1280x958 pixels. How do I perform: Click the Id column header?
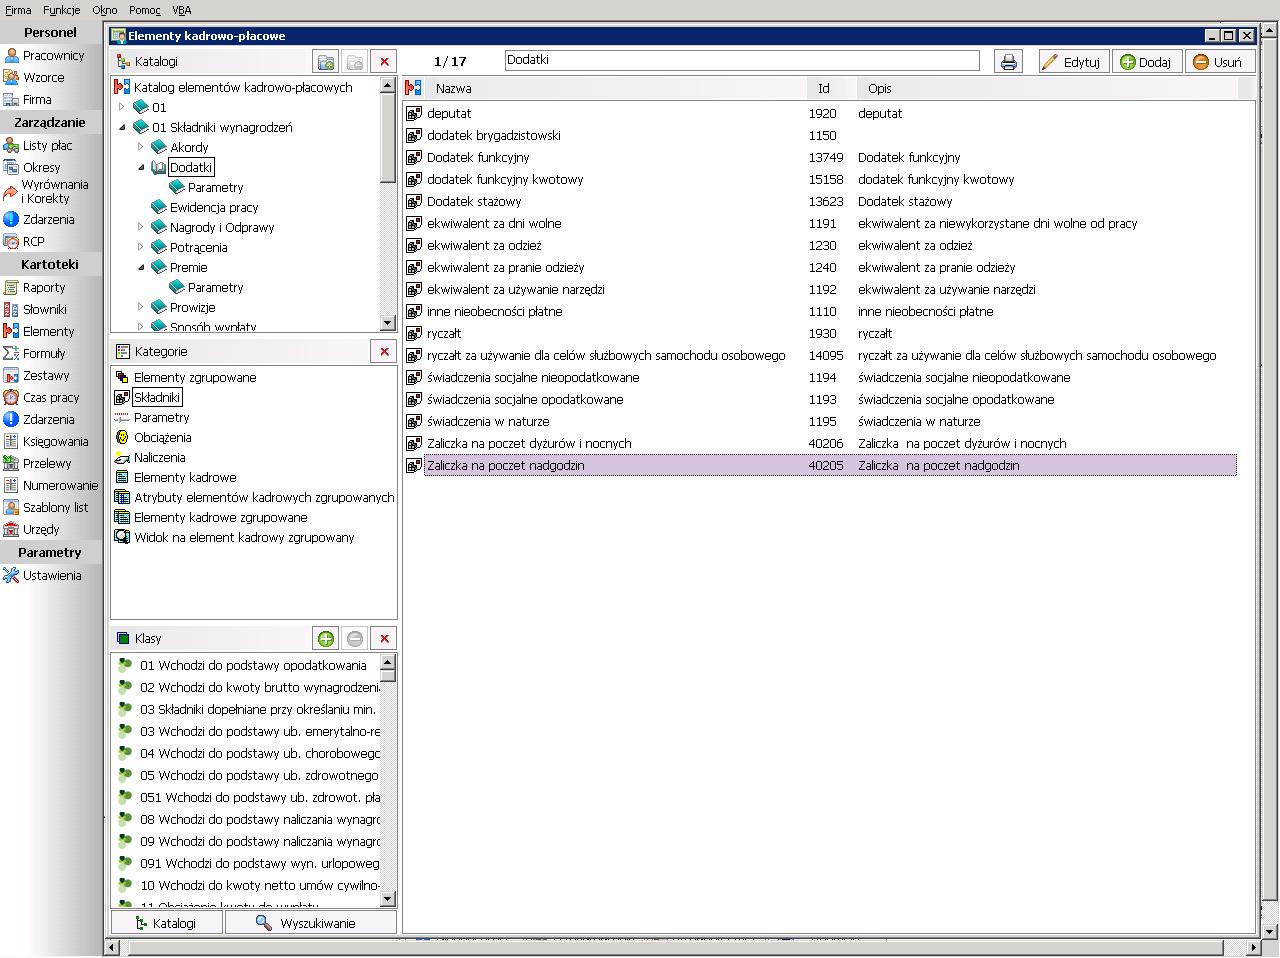click(830, 88)
